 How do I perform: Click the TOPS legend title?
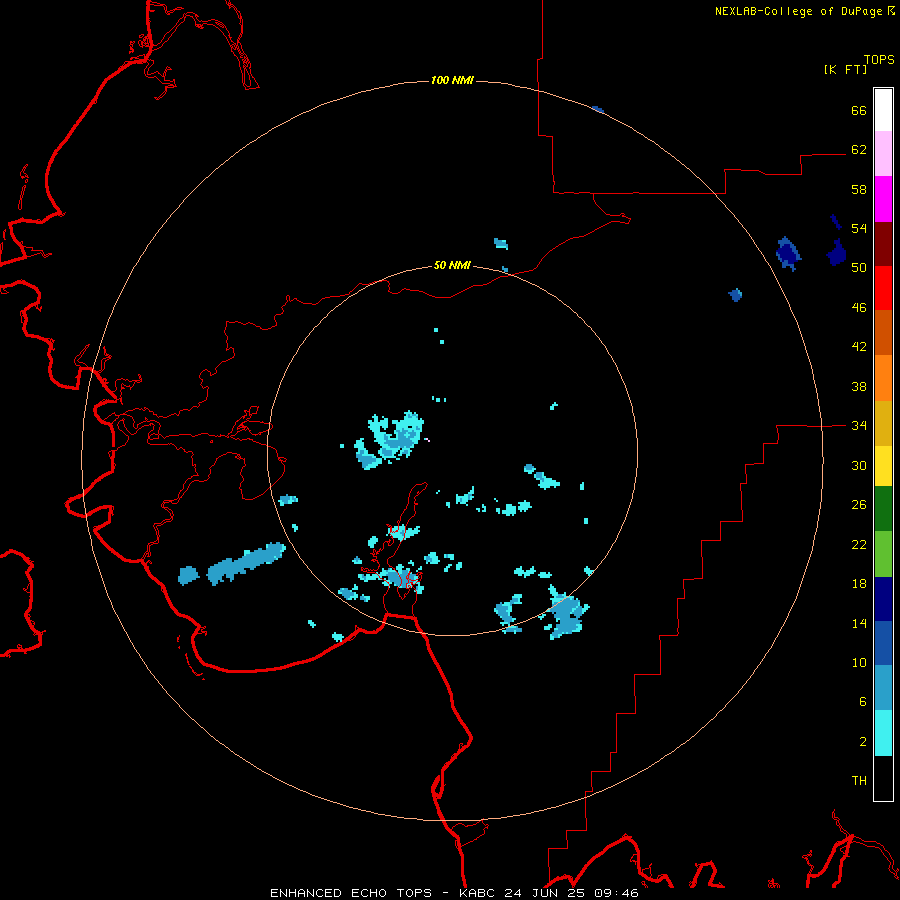879,60
